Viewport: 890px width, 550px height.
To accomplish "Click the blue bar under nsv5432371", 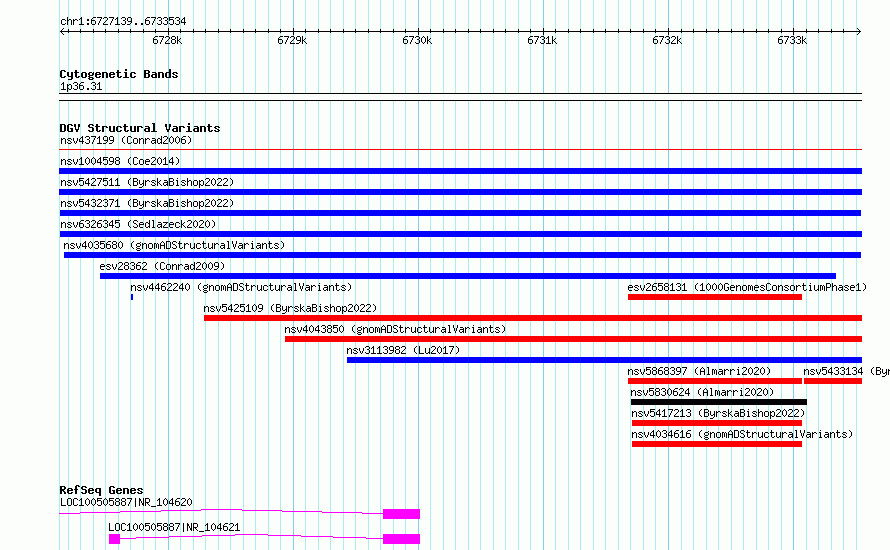I will coord(460,213).
